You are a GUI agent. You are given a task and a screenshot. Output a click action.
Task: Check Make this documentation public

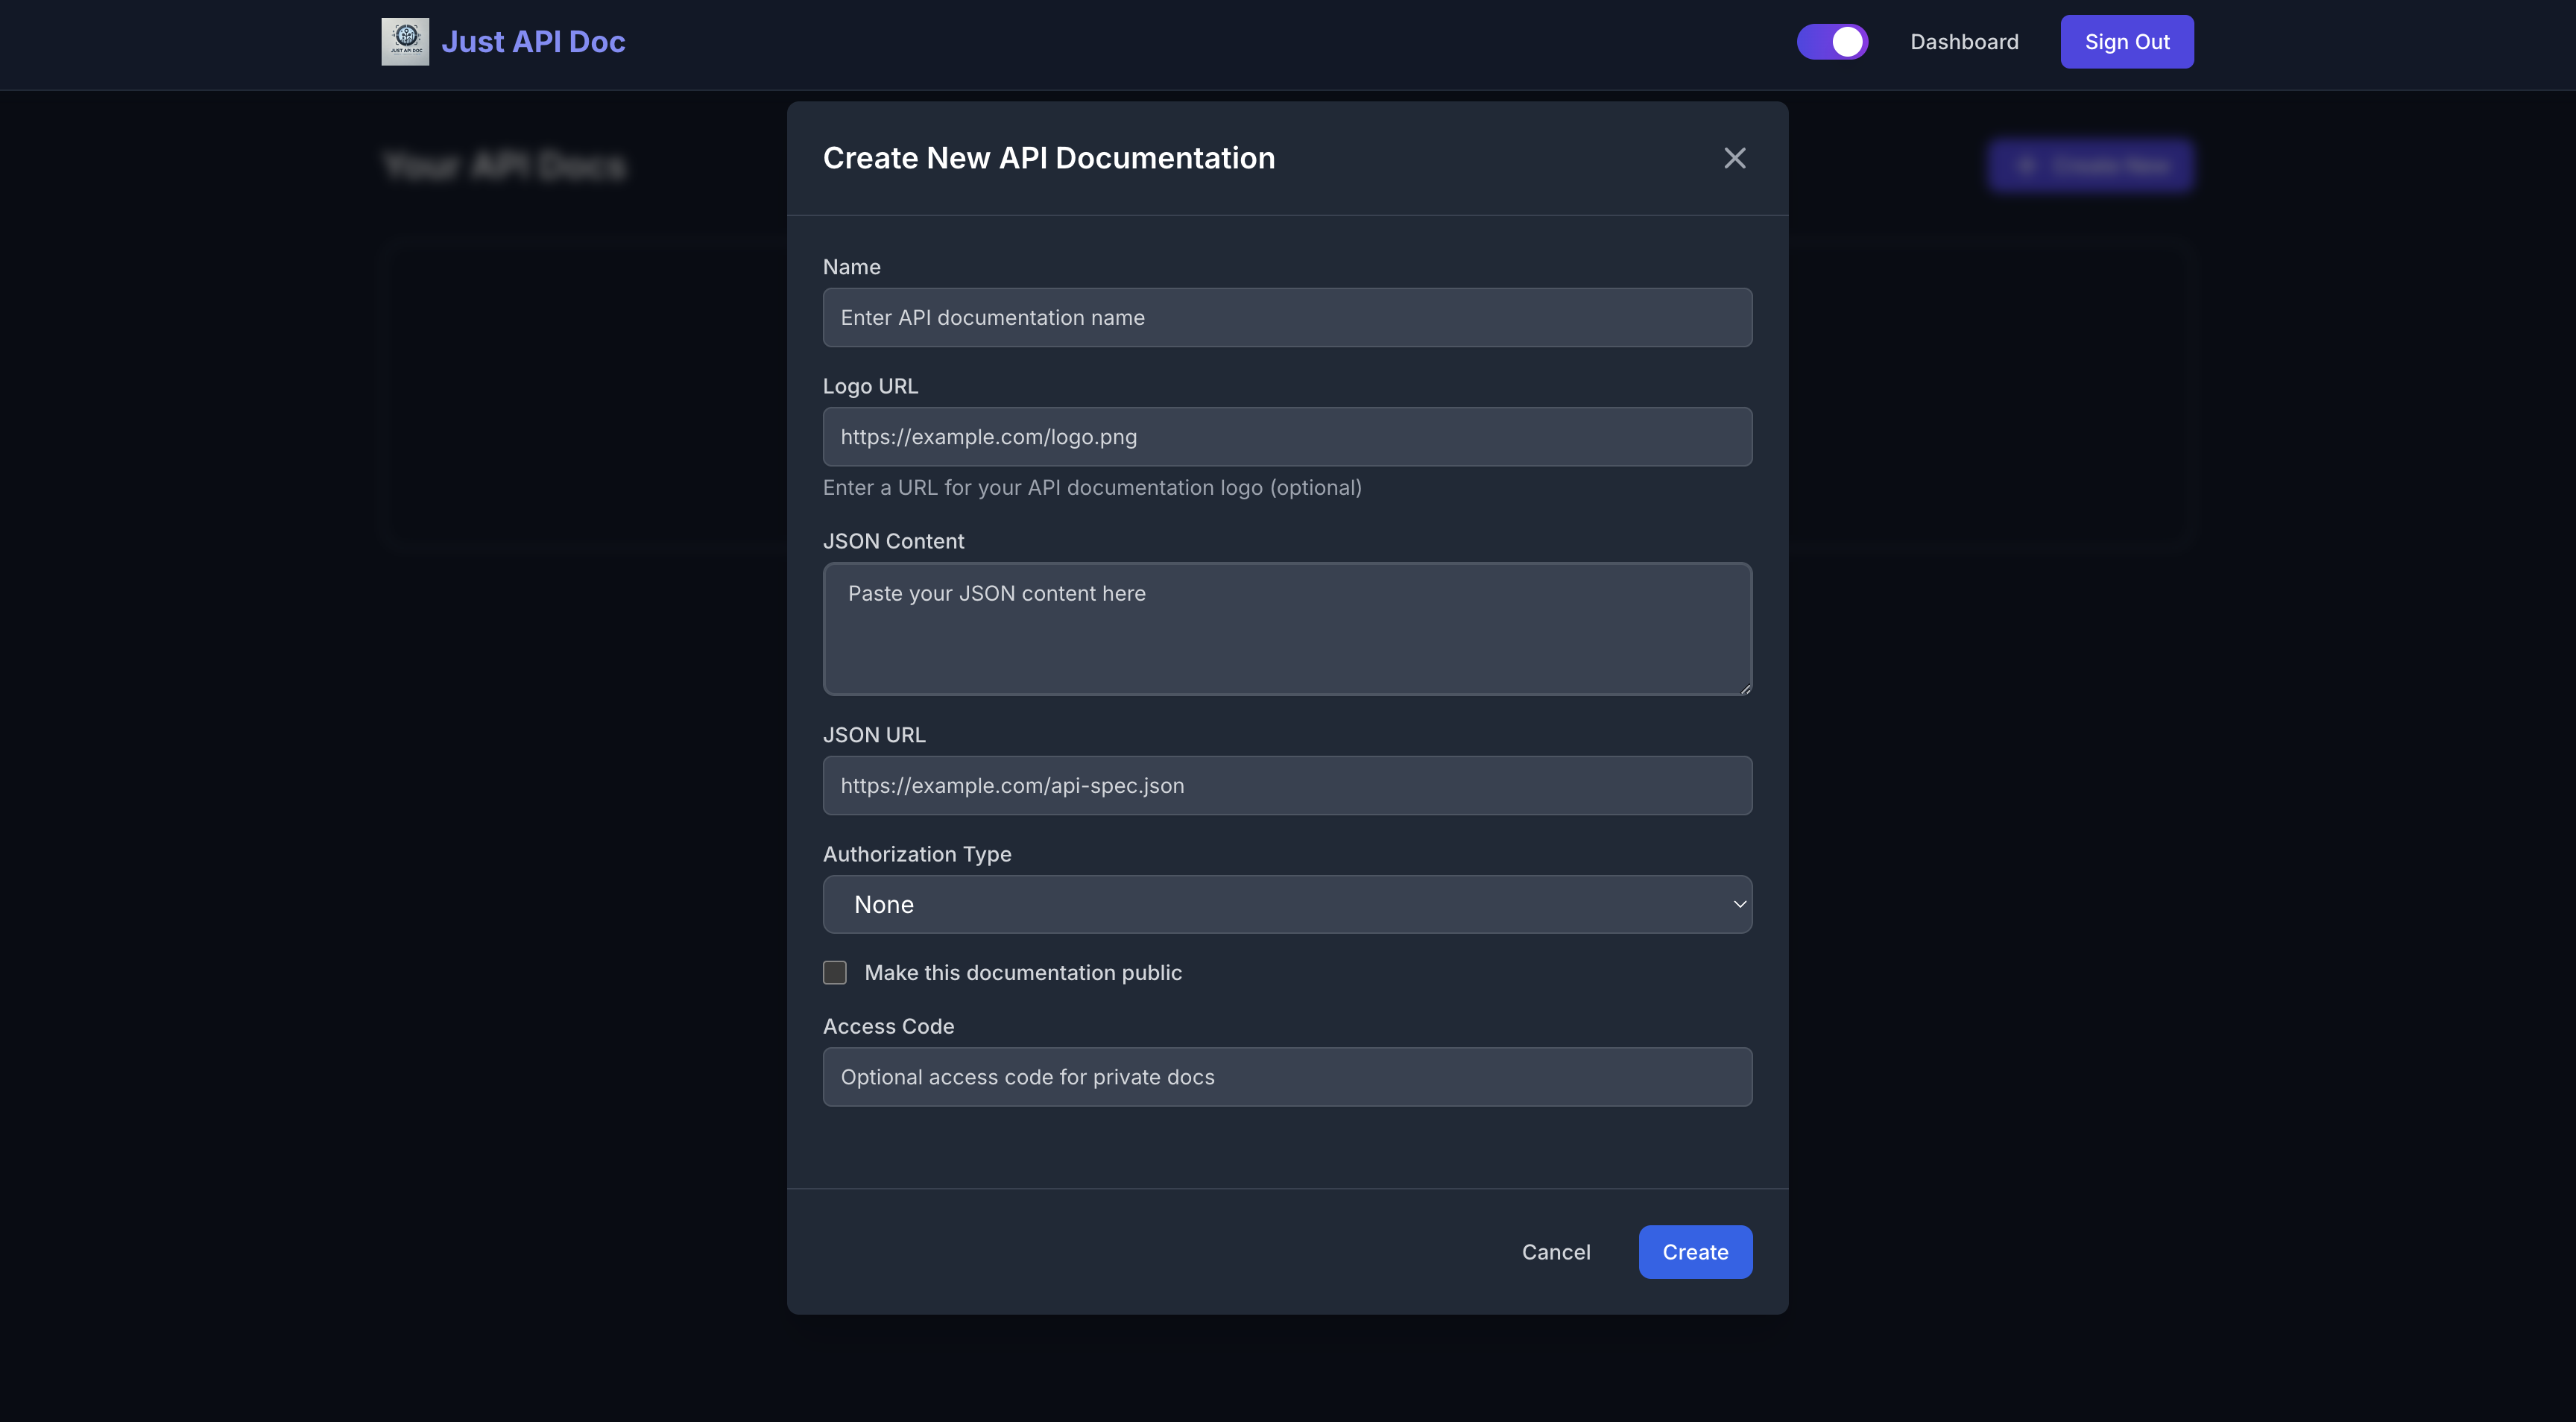click(x=835, y=972)
